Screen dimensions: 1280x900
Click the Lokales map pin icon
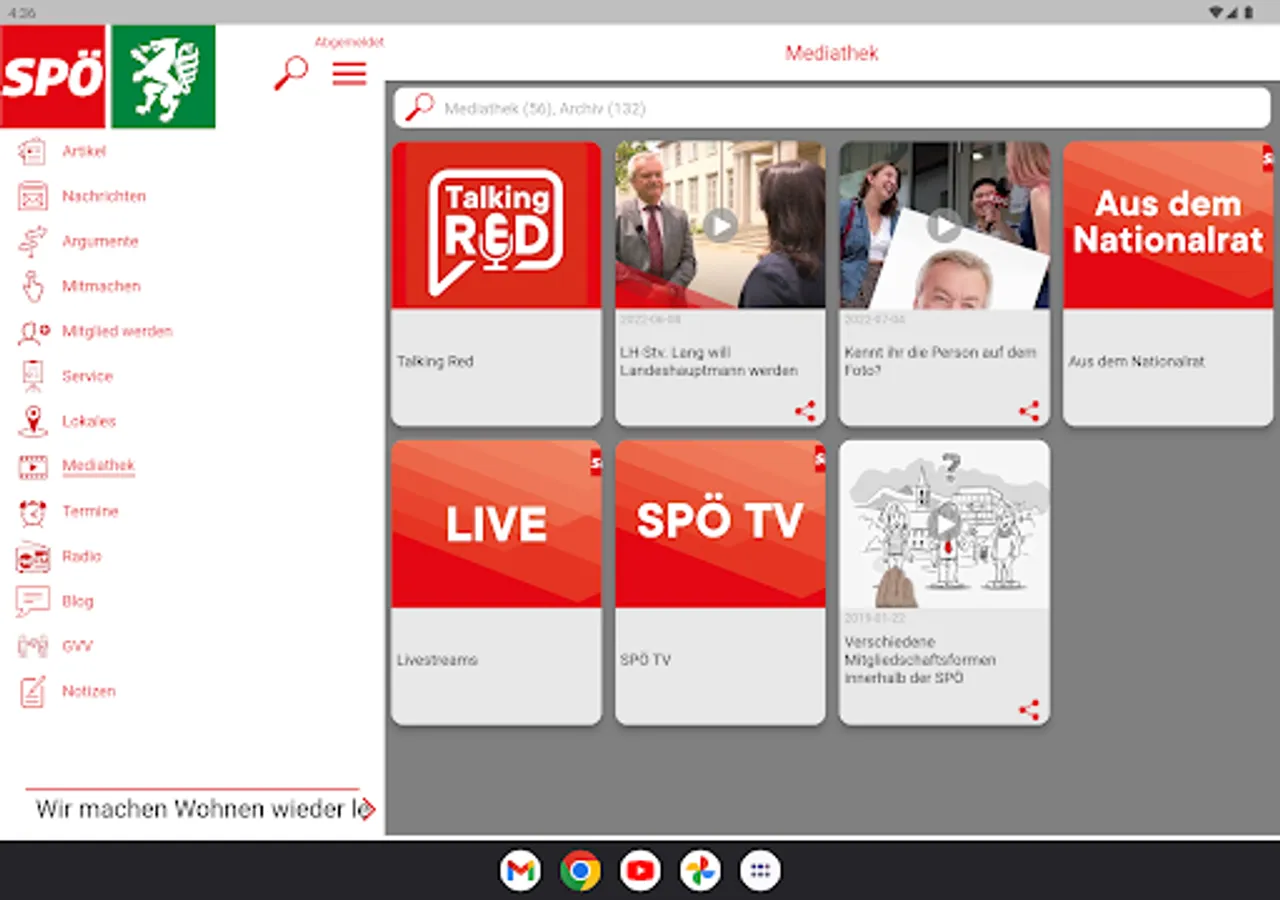click(x=32, y=421)
